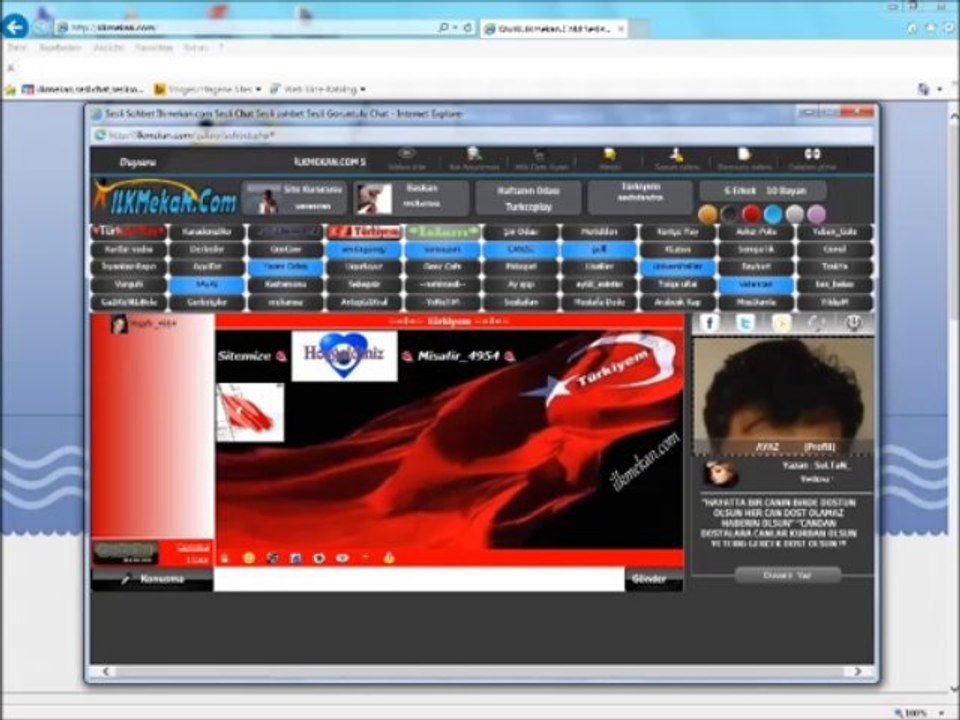Screen dimensions: 960x720
Task: Click the binoculars icon in top toolbar
Action: click(812, 154)
